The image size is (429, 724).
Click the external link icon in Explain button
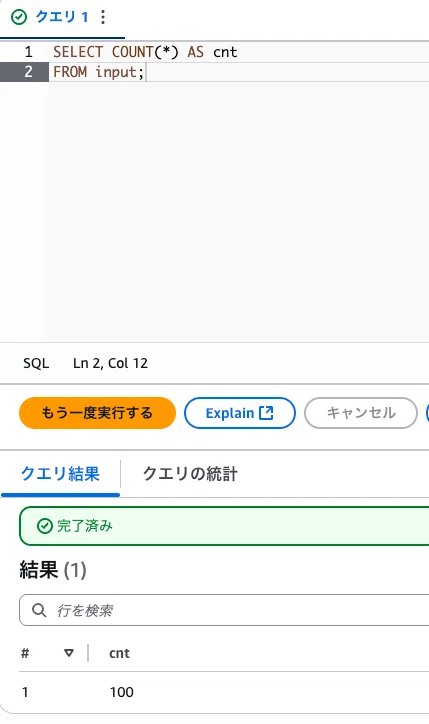point(266,412)
